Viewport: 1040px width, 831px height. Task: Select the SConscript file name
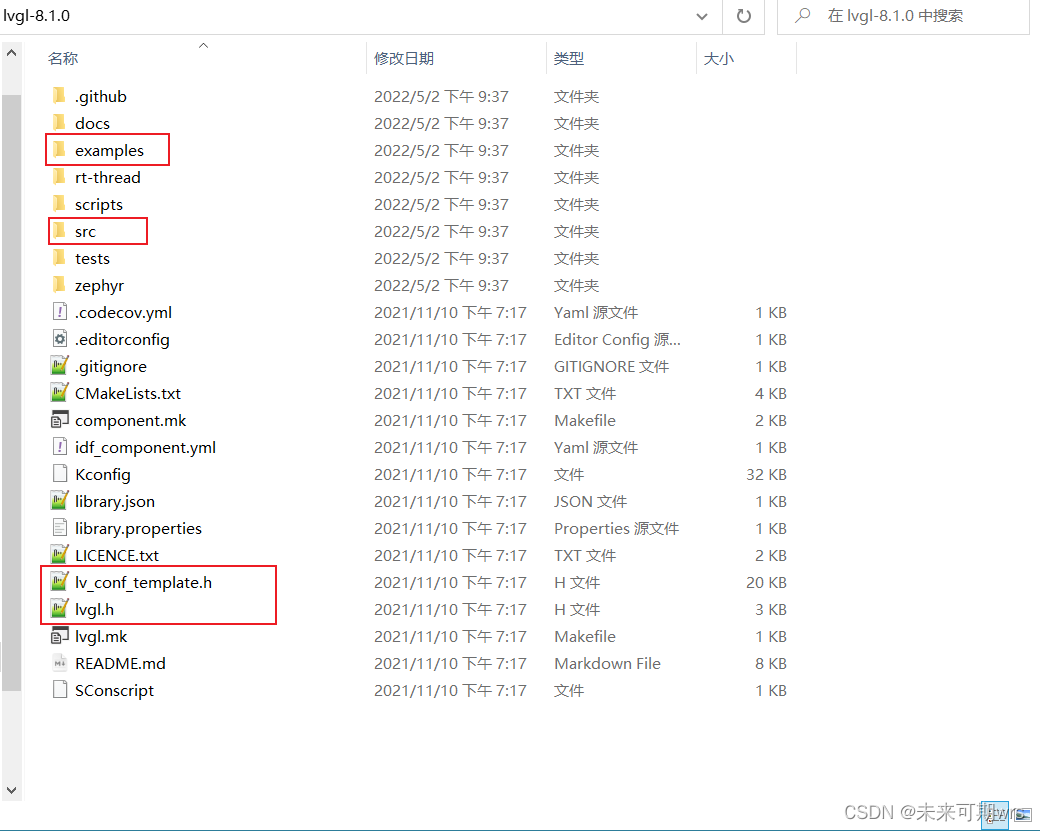pos(114,690)
